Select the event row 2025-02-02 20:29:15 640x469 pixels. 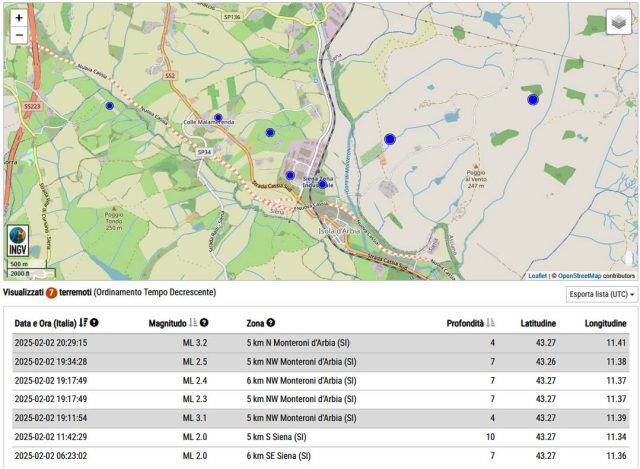point(320,343)
